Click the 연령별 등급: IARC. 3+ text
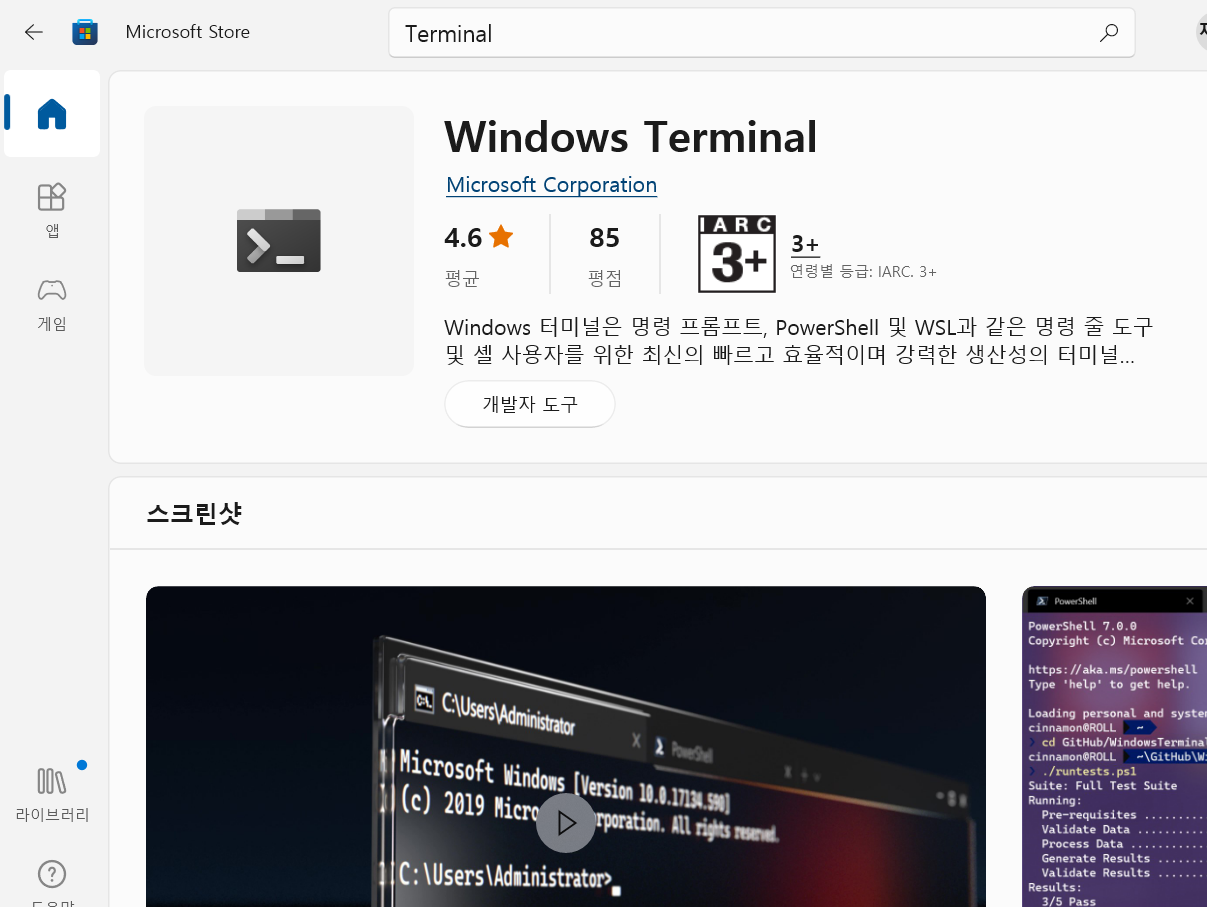 (863, 272)
